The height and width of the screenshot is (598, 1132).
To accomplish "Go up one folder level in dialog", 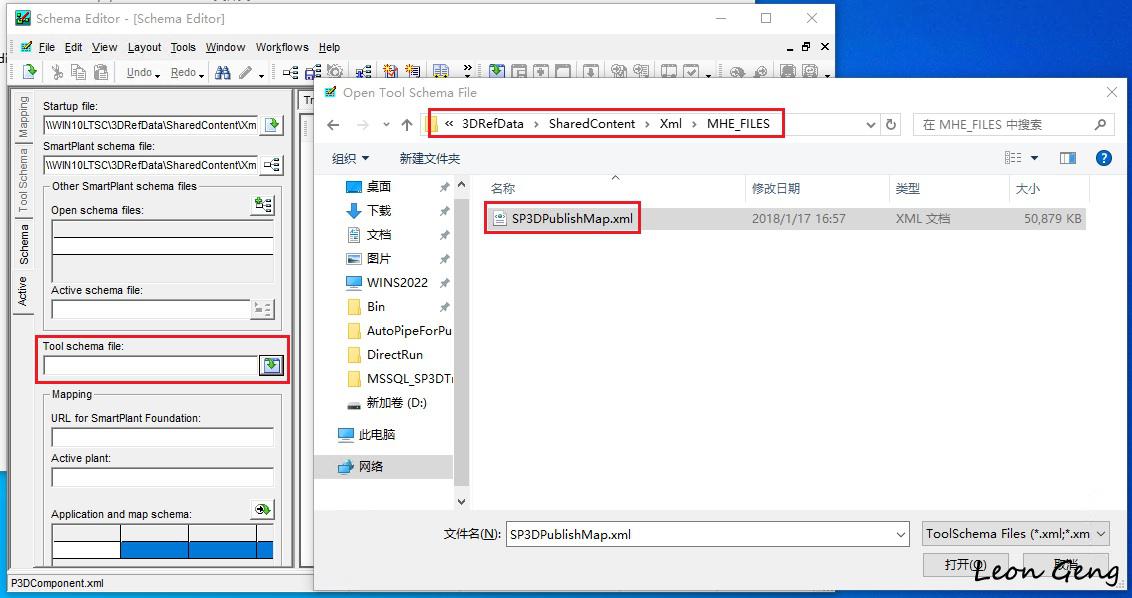I will [406, 124].
